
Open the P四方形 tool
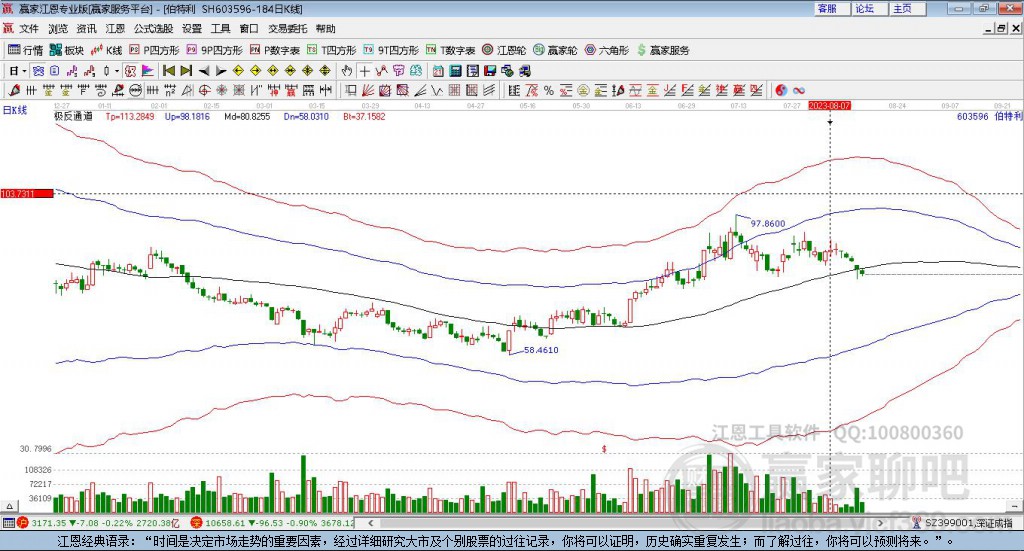pyautogui.click(x=154, y=50)
